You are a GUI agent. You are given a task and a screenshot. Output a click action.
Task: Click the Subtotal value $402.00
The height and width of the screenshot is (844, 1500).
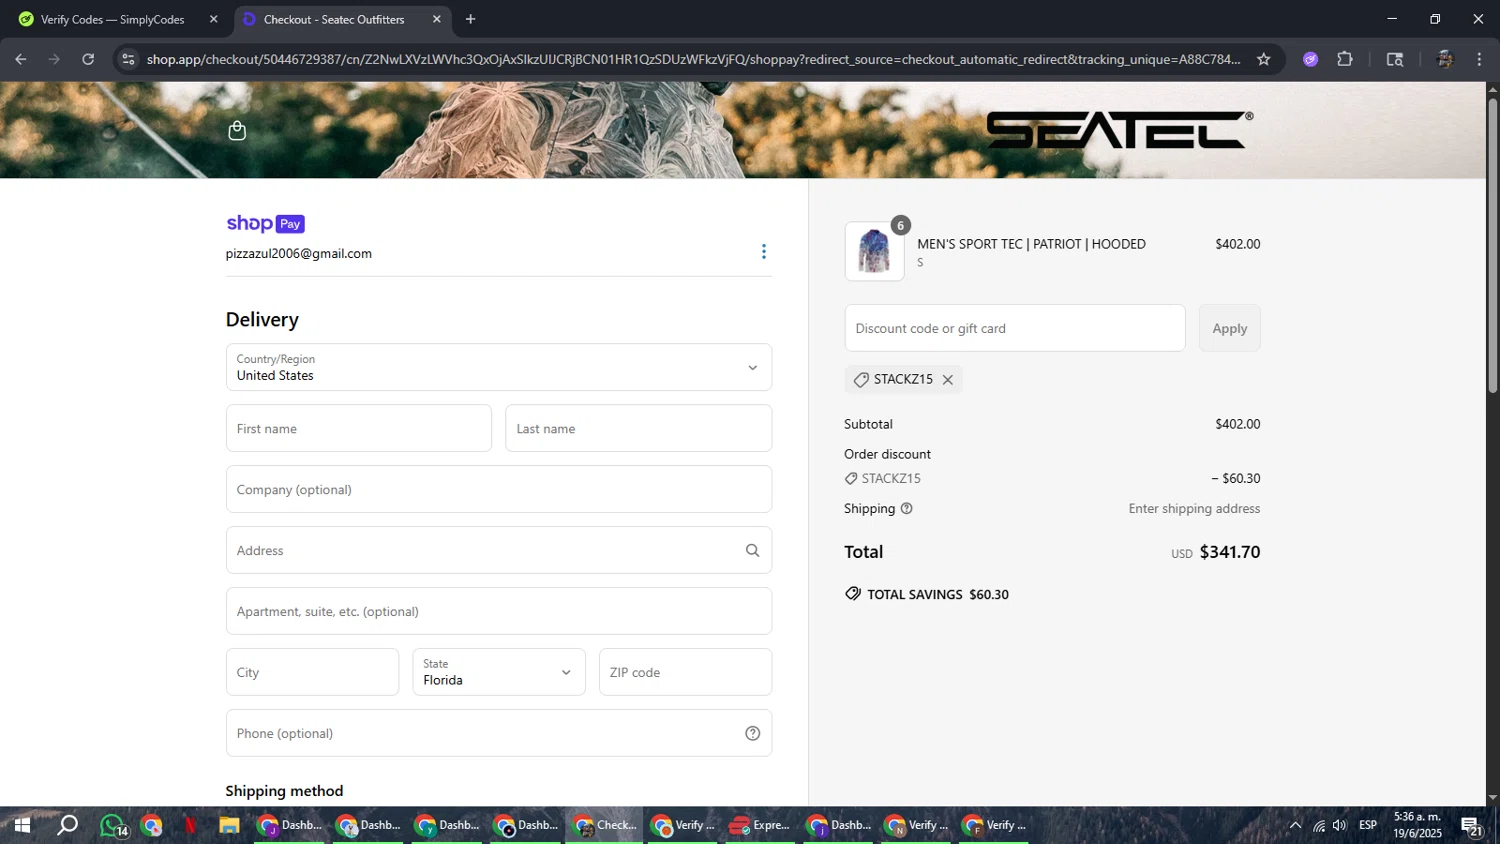pos(1238,424)
